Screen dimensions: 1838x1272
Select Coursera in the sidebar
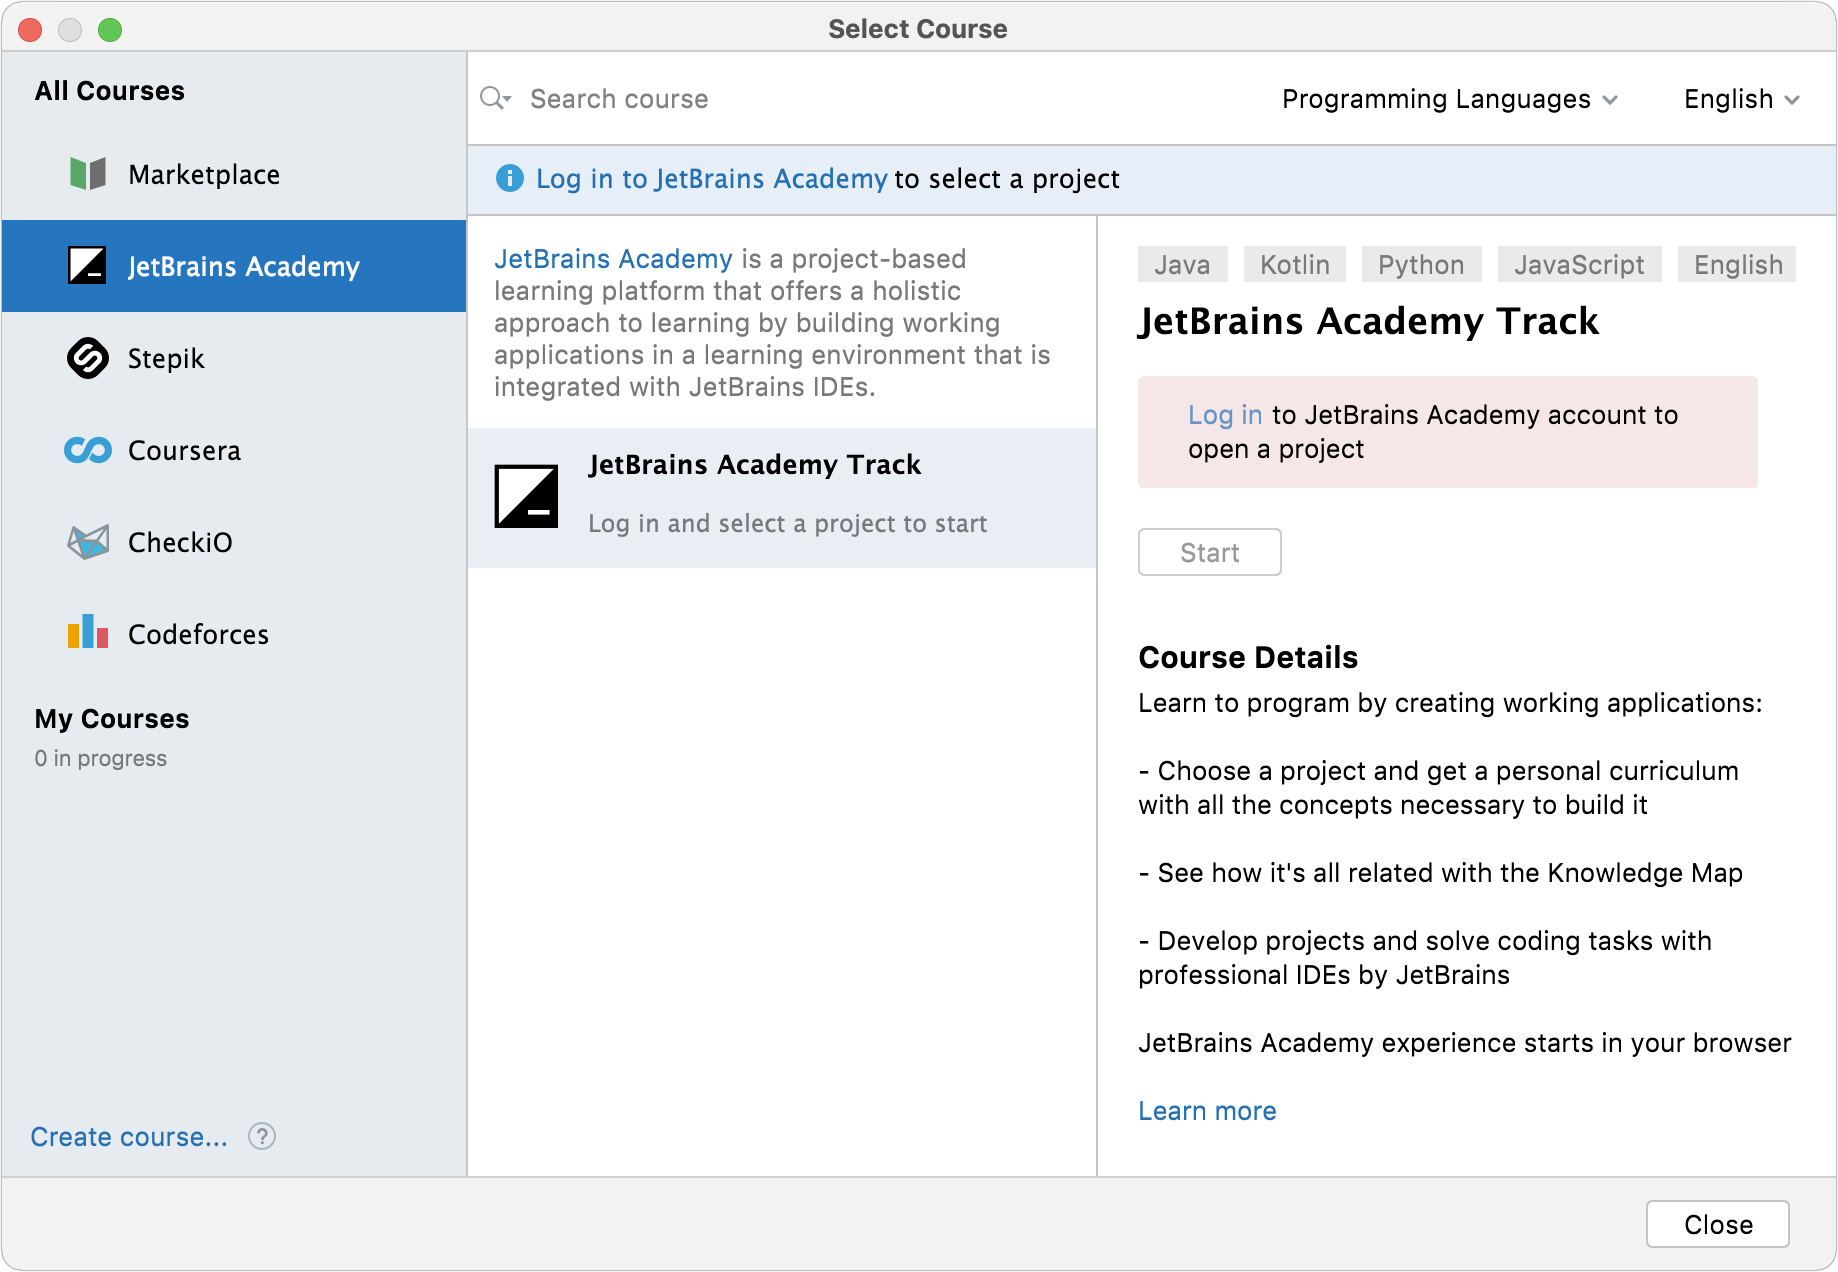[234, 450]
